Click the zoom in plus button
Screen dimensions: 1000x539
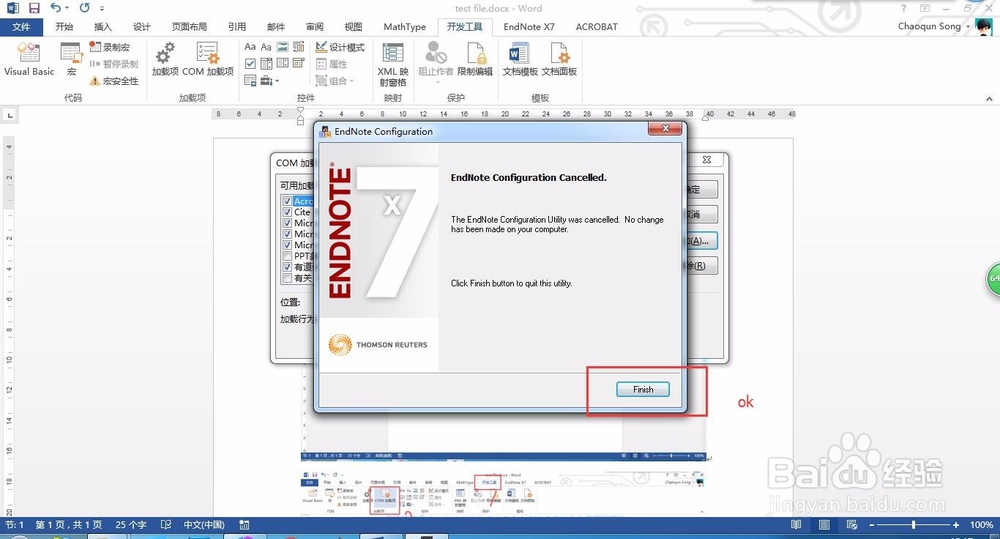[955, 524]
